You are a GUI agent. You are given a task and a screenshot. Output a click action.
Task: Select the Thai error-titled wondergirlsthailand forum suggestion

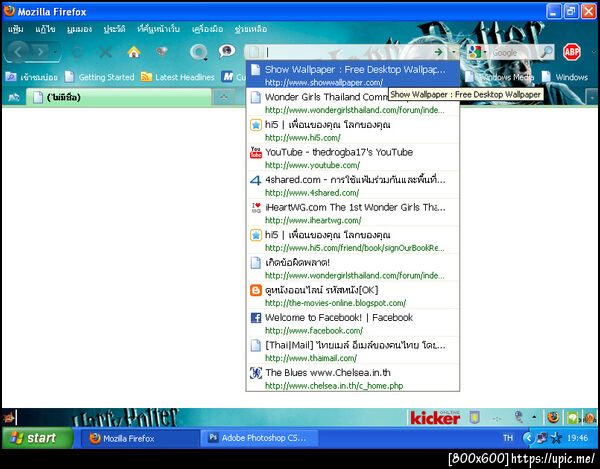[352, 268]
